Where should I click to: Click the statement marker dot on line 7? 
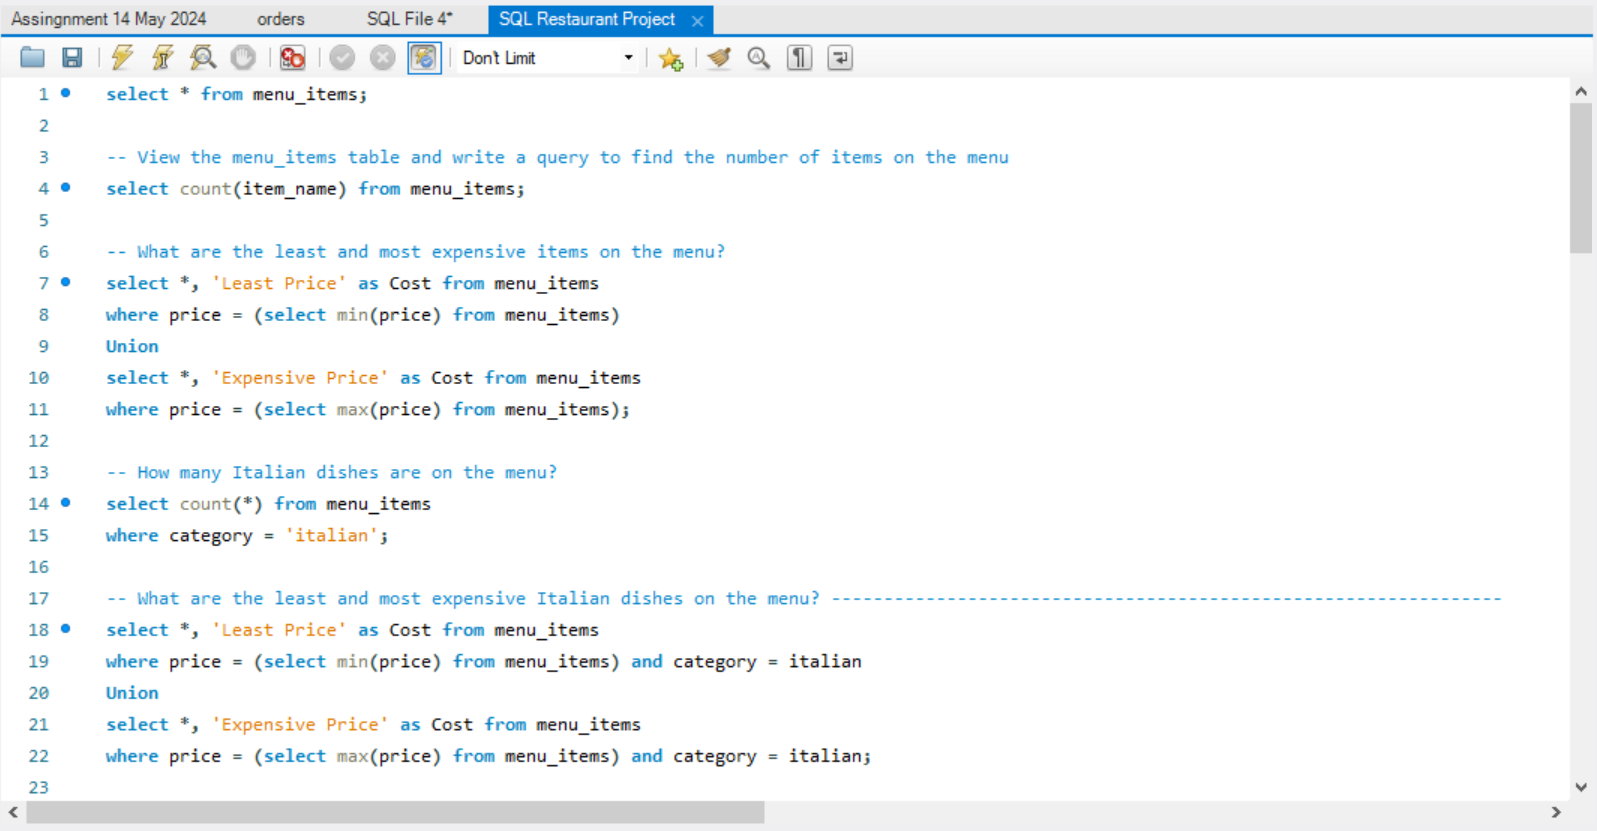point(66,282)
